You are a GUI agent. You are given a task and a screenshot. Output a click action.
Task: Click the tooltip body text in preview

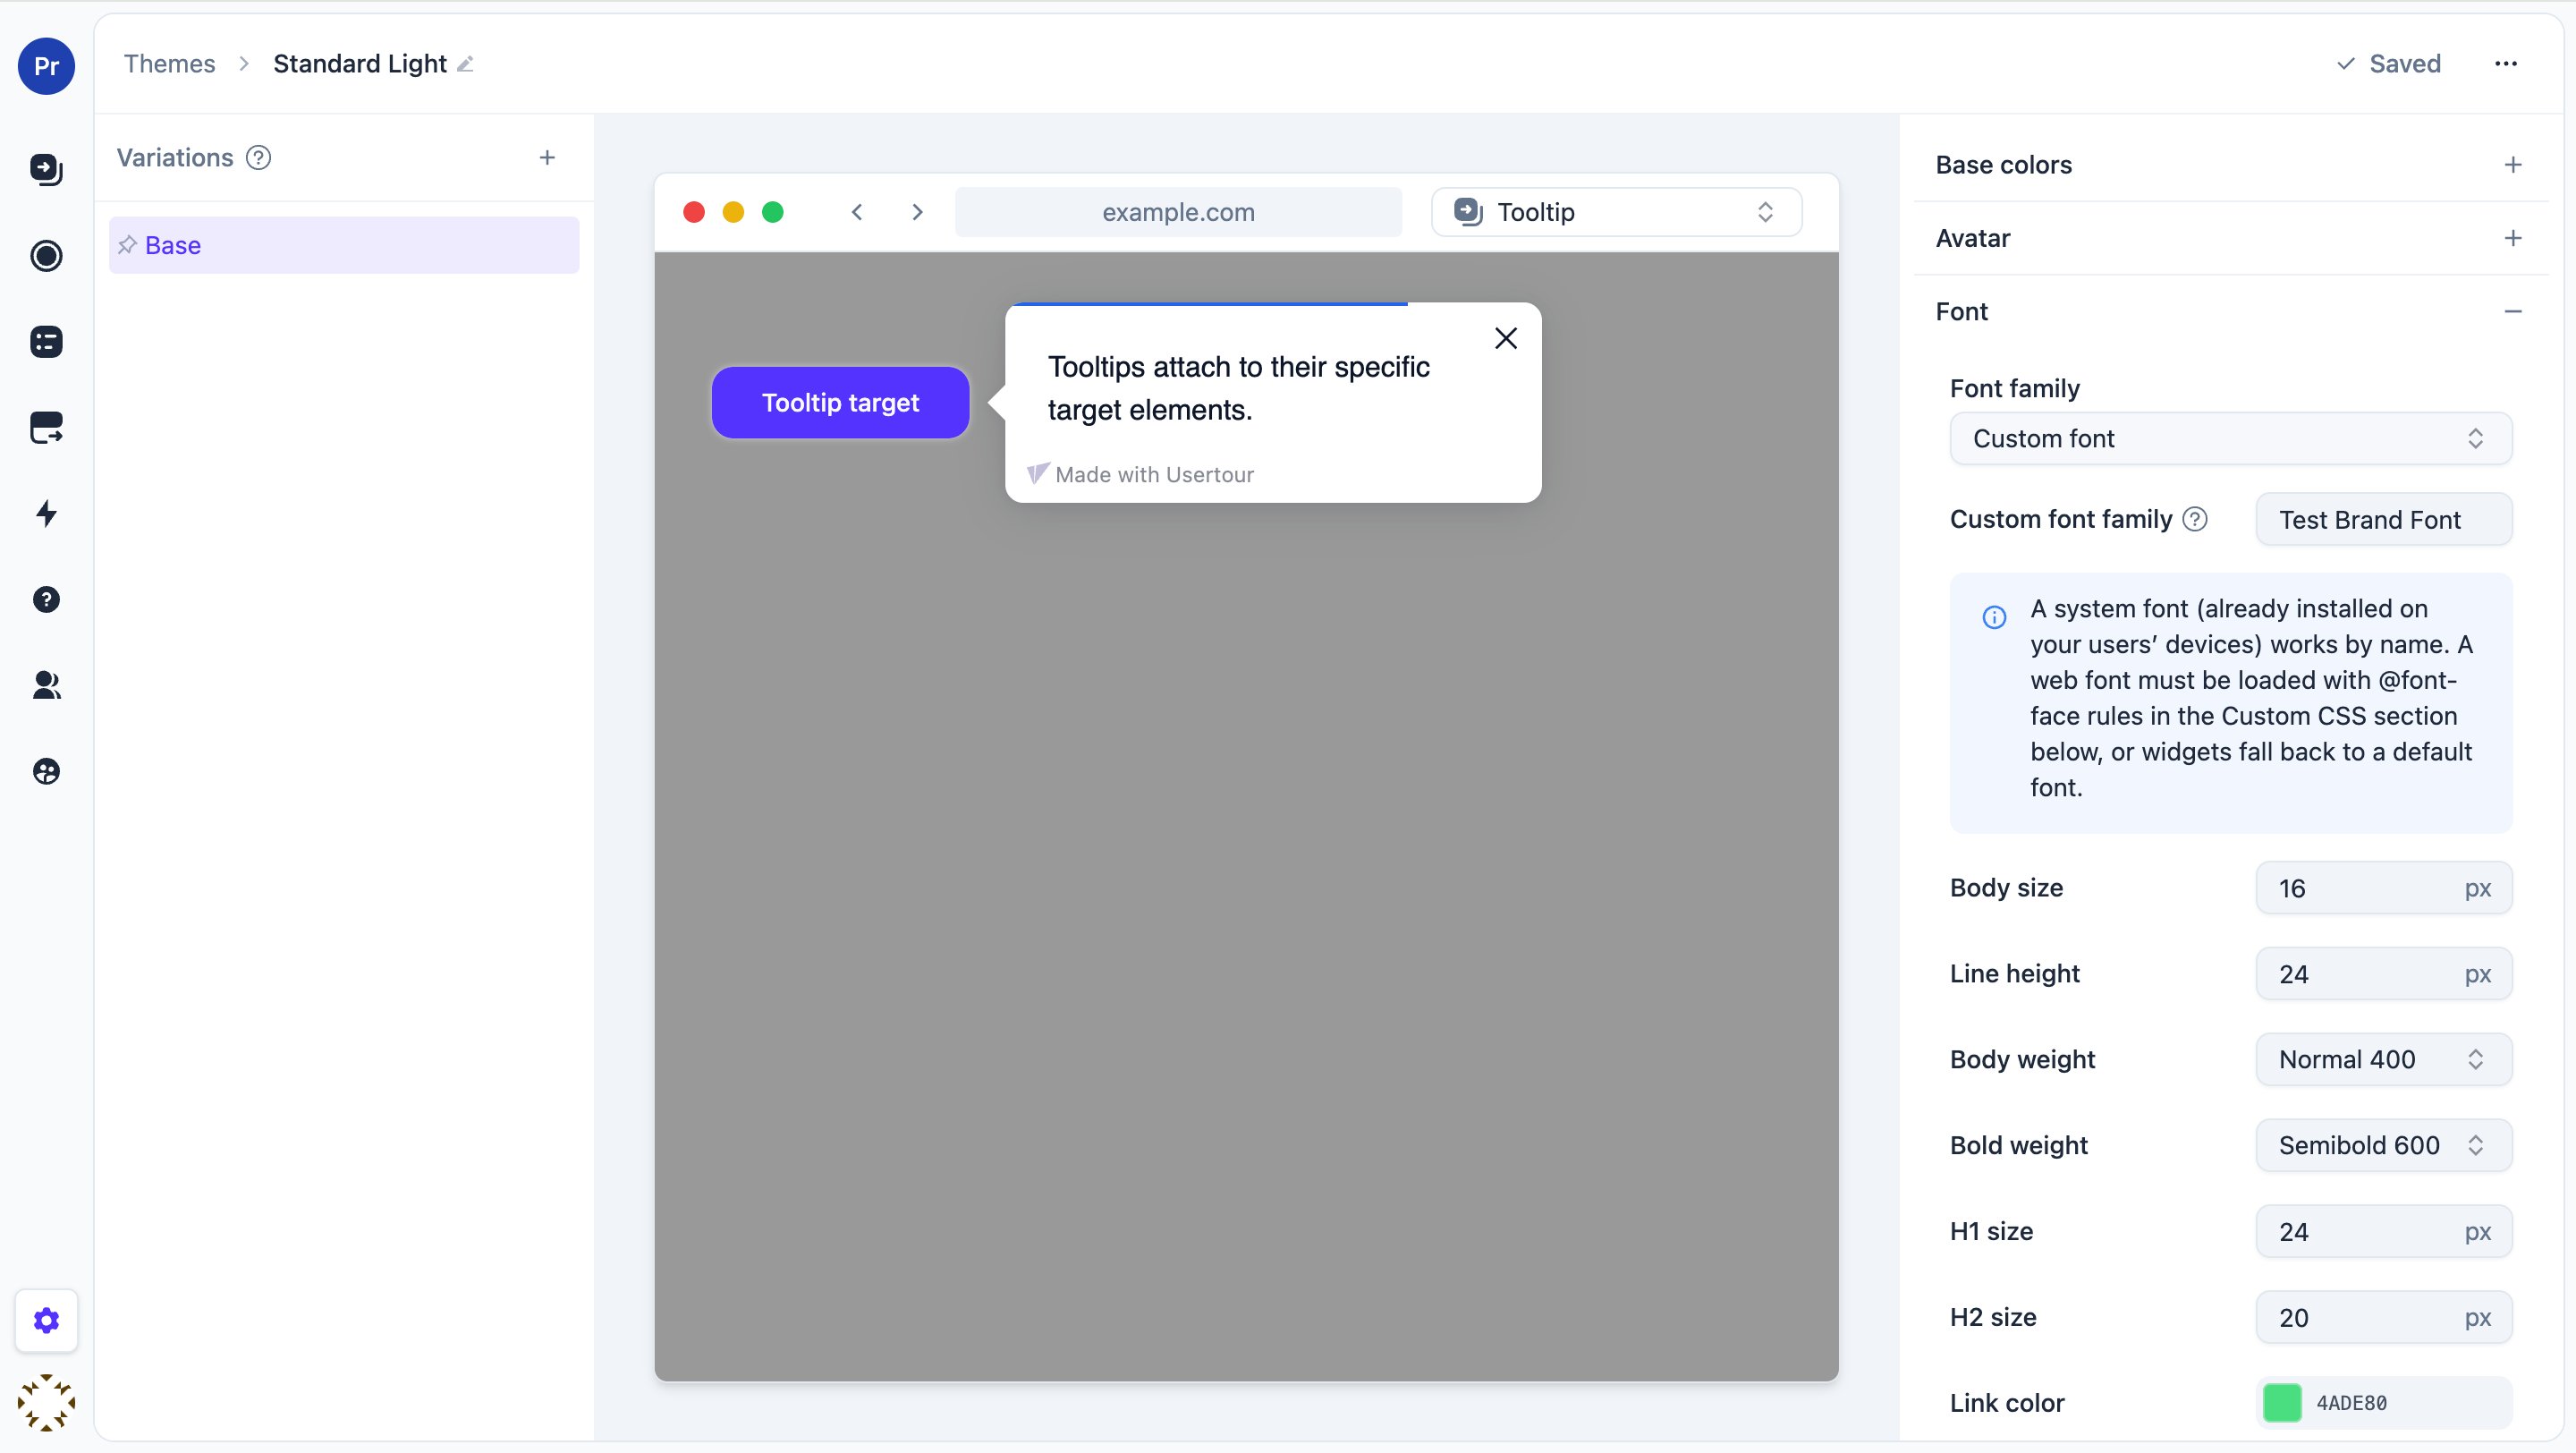click(1239, 388)
